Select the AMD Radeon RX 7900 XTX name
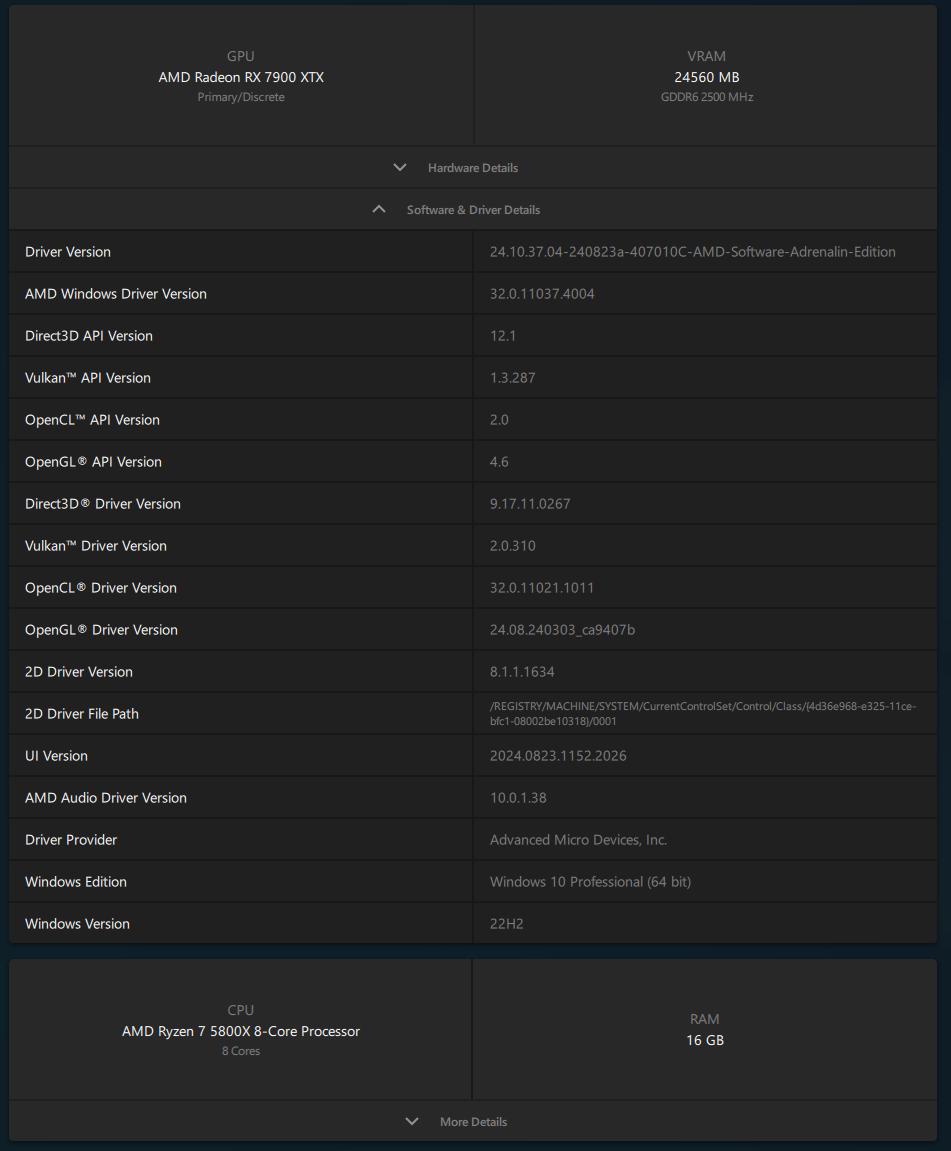 tap(241, 77)
